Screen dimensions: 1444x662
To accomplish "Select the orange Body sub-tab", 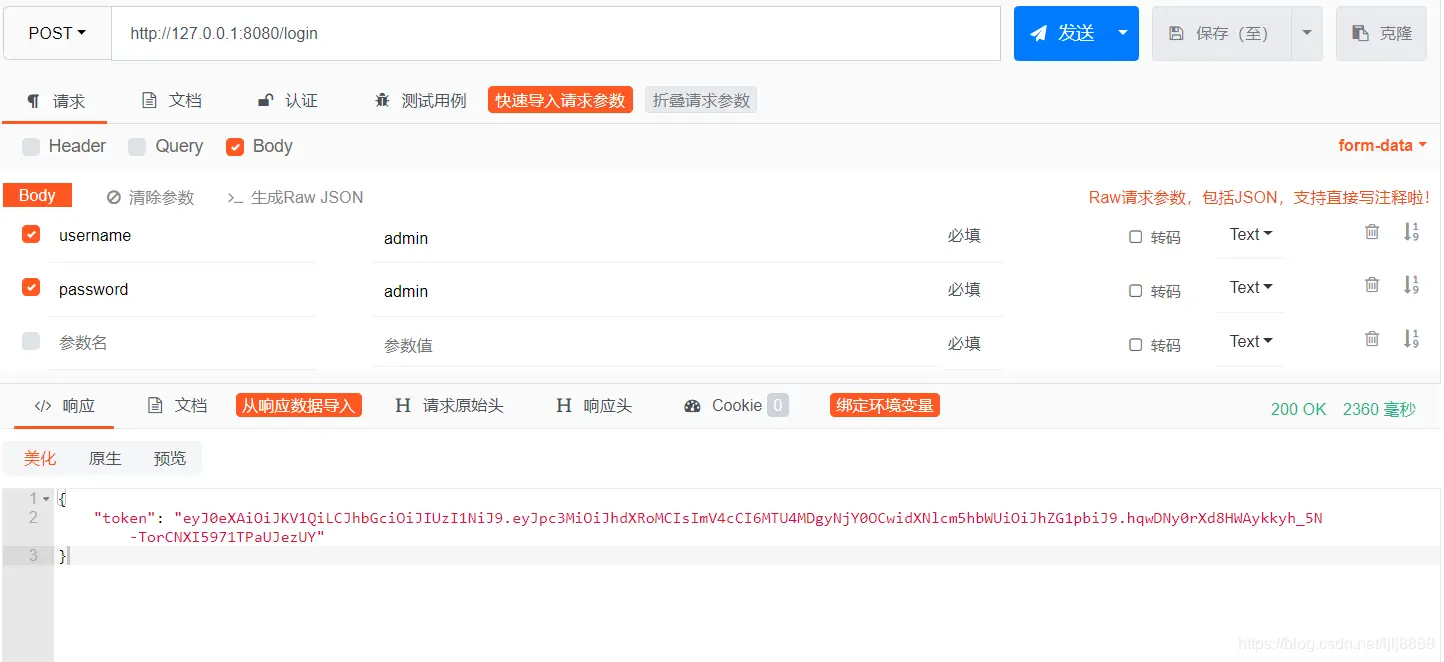I will coord(37,195).
